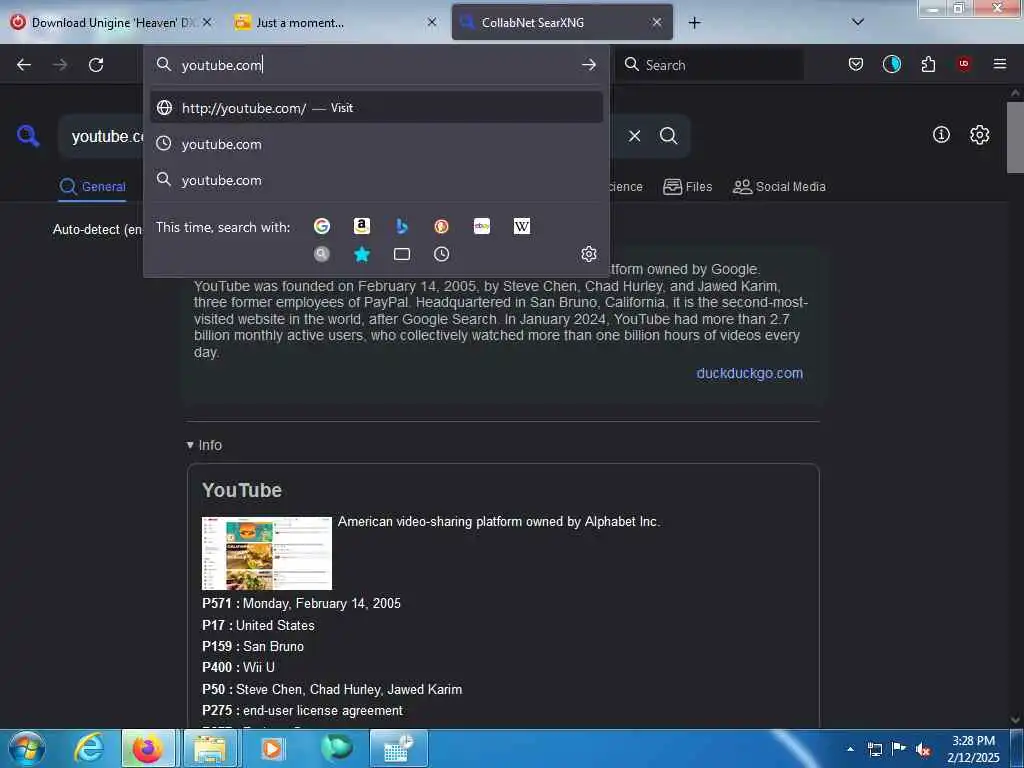Open the SearXNG engine icon in dropdown

tap(321, 254)
